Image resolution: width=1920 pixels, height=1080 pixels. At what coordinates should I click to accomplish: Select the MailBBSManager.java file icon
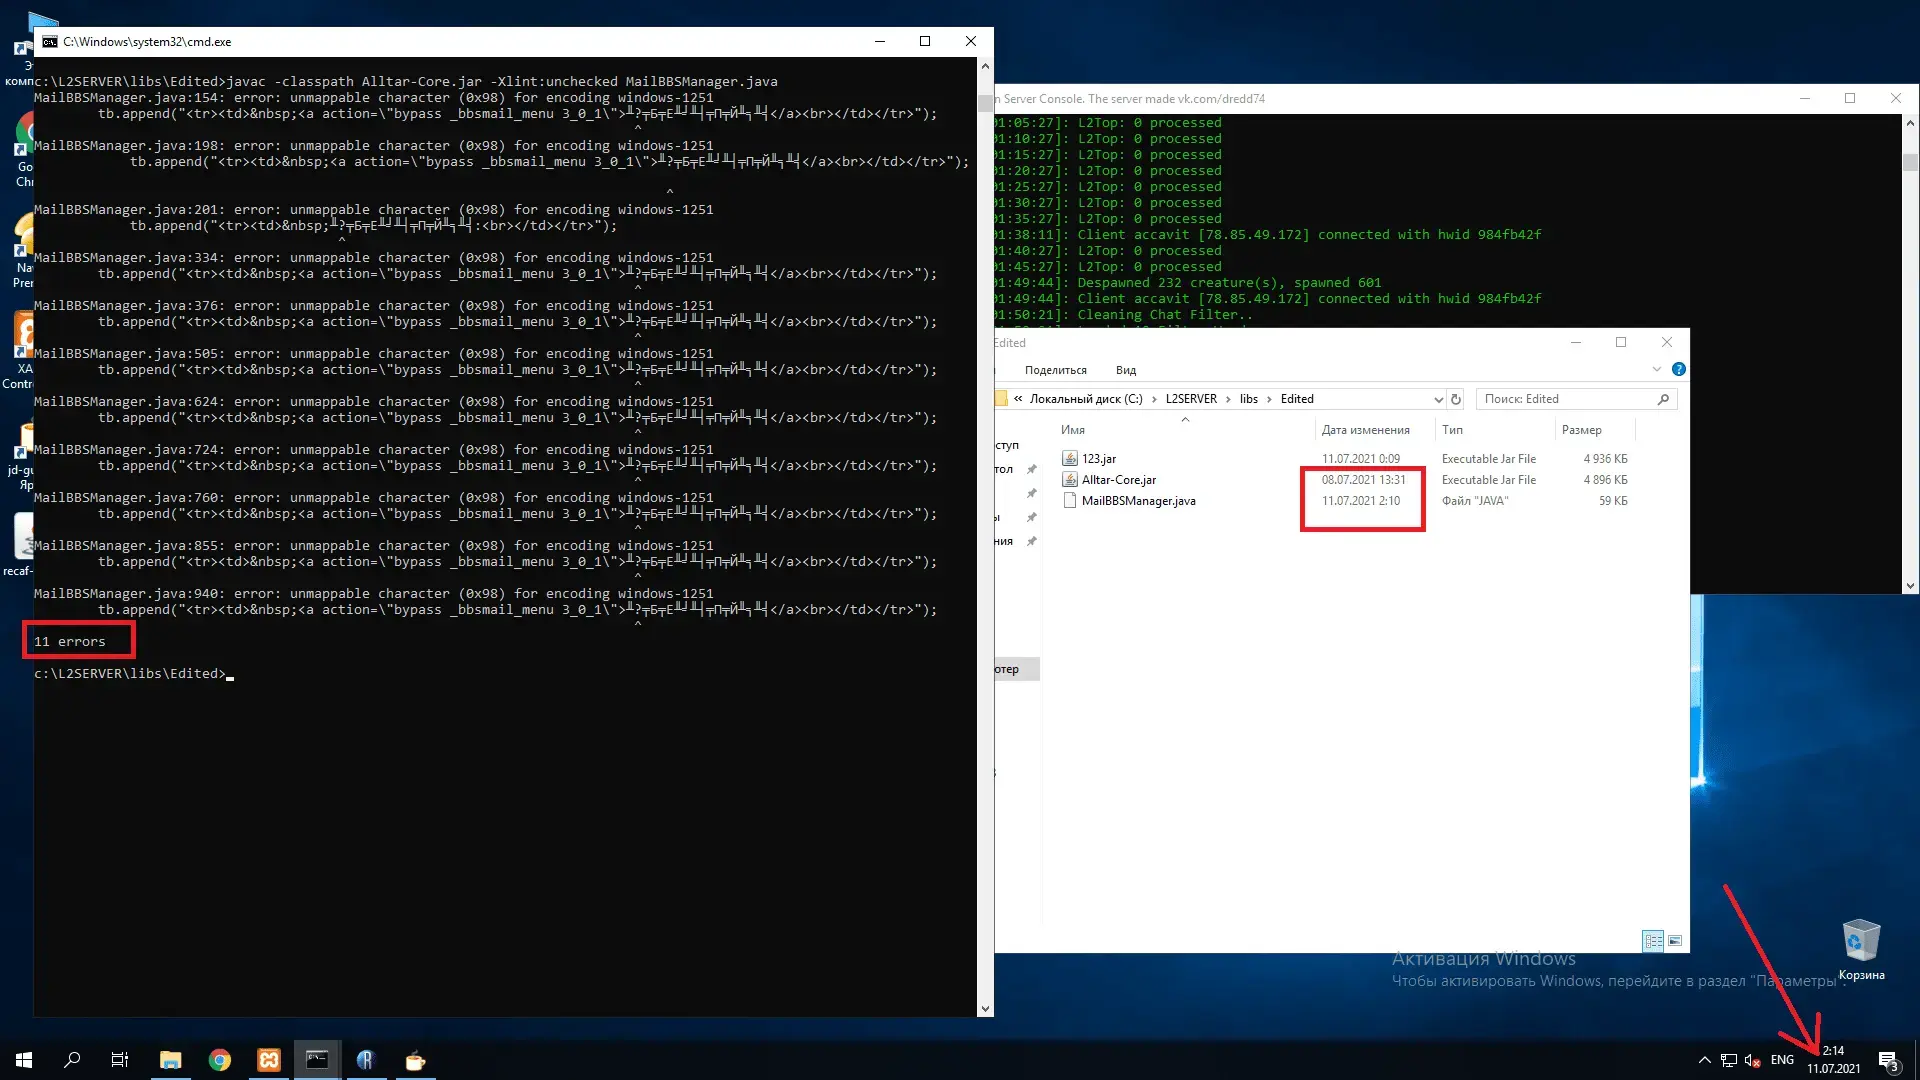pos(1069,501)
